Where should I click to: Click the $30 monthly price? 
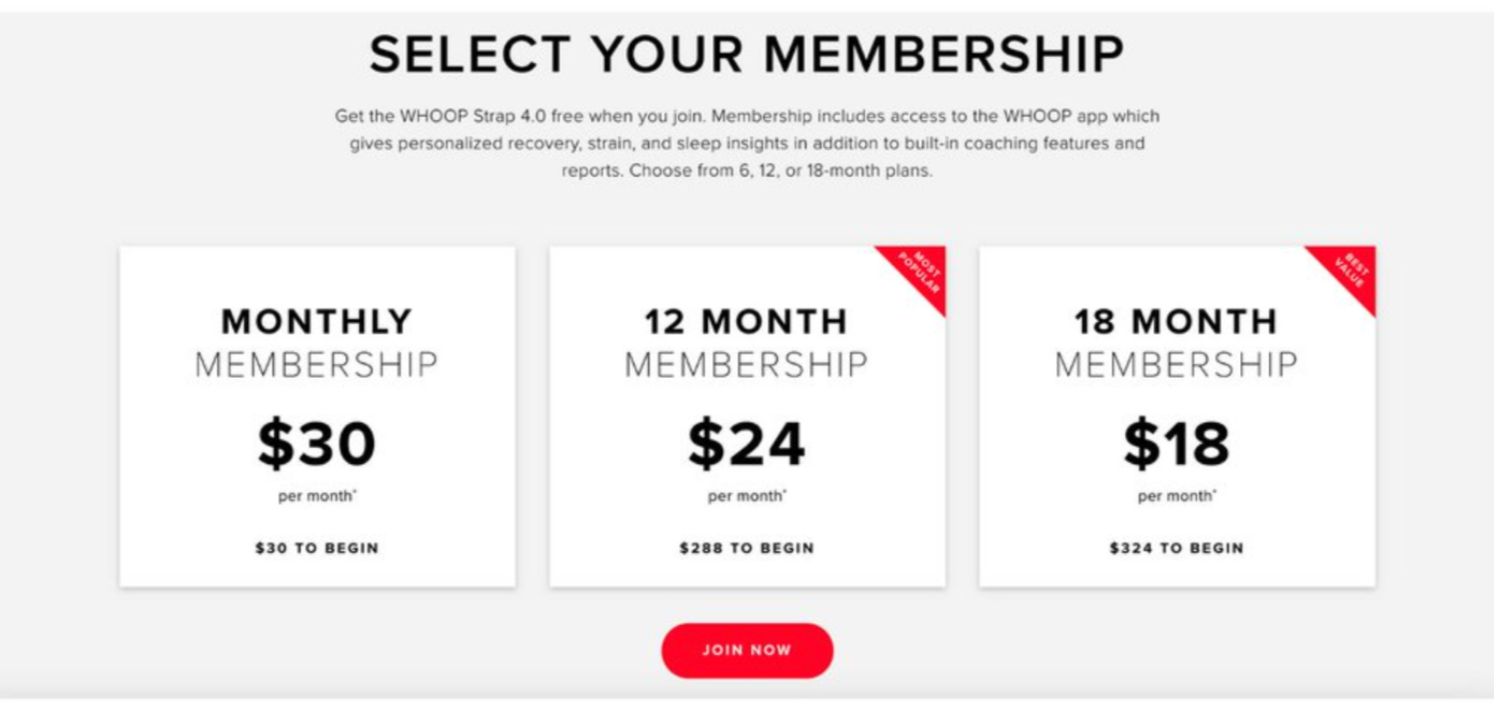click(x=317, y=445)
